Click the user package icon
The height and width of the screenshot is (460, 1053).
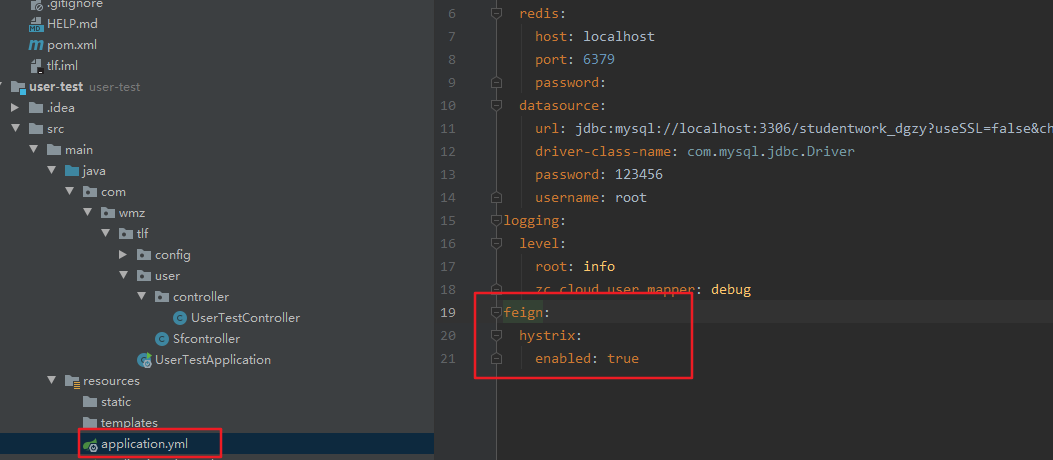[144, 276]
